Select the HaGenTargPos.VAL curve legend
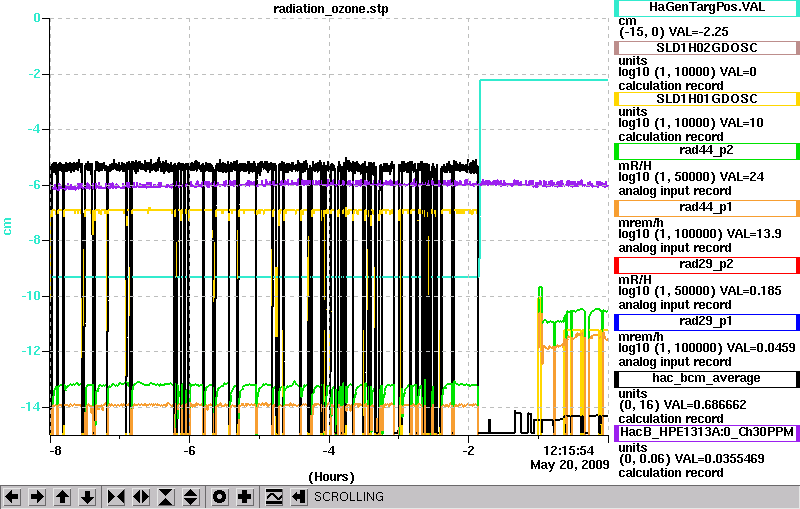800x509 pixels. point(707,7)
